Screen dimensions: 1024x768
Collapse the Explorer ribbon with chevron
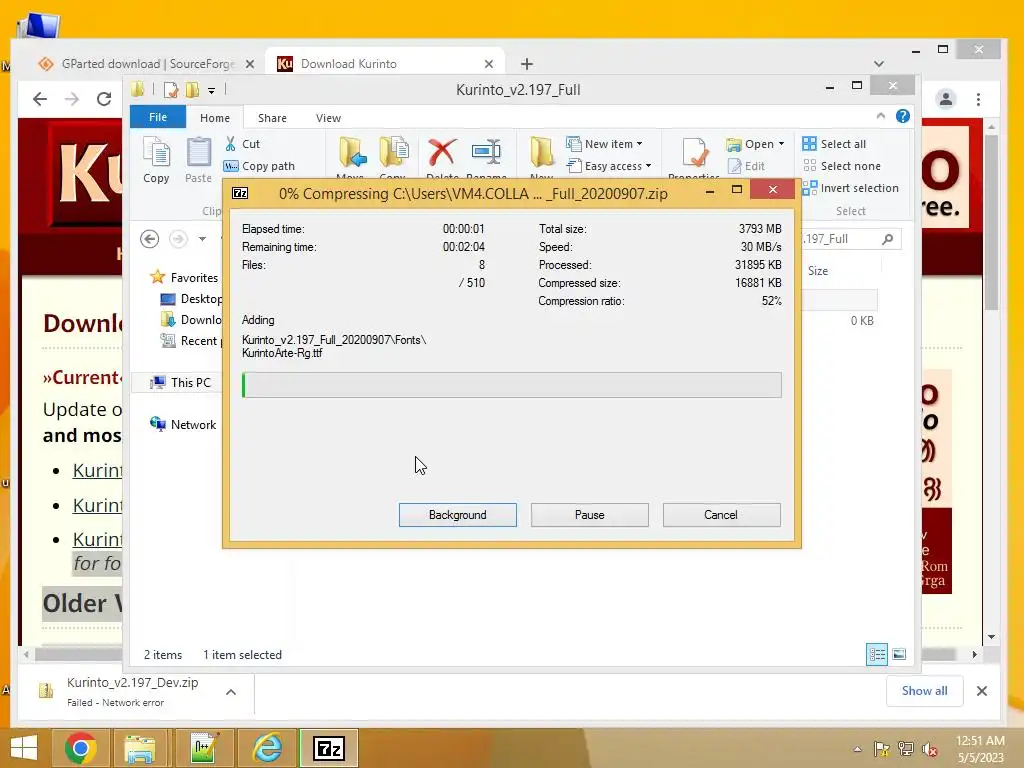pyautogui.click(x=880, y=116)
